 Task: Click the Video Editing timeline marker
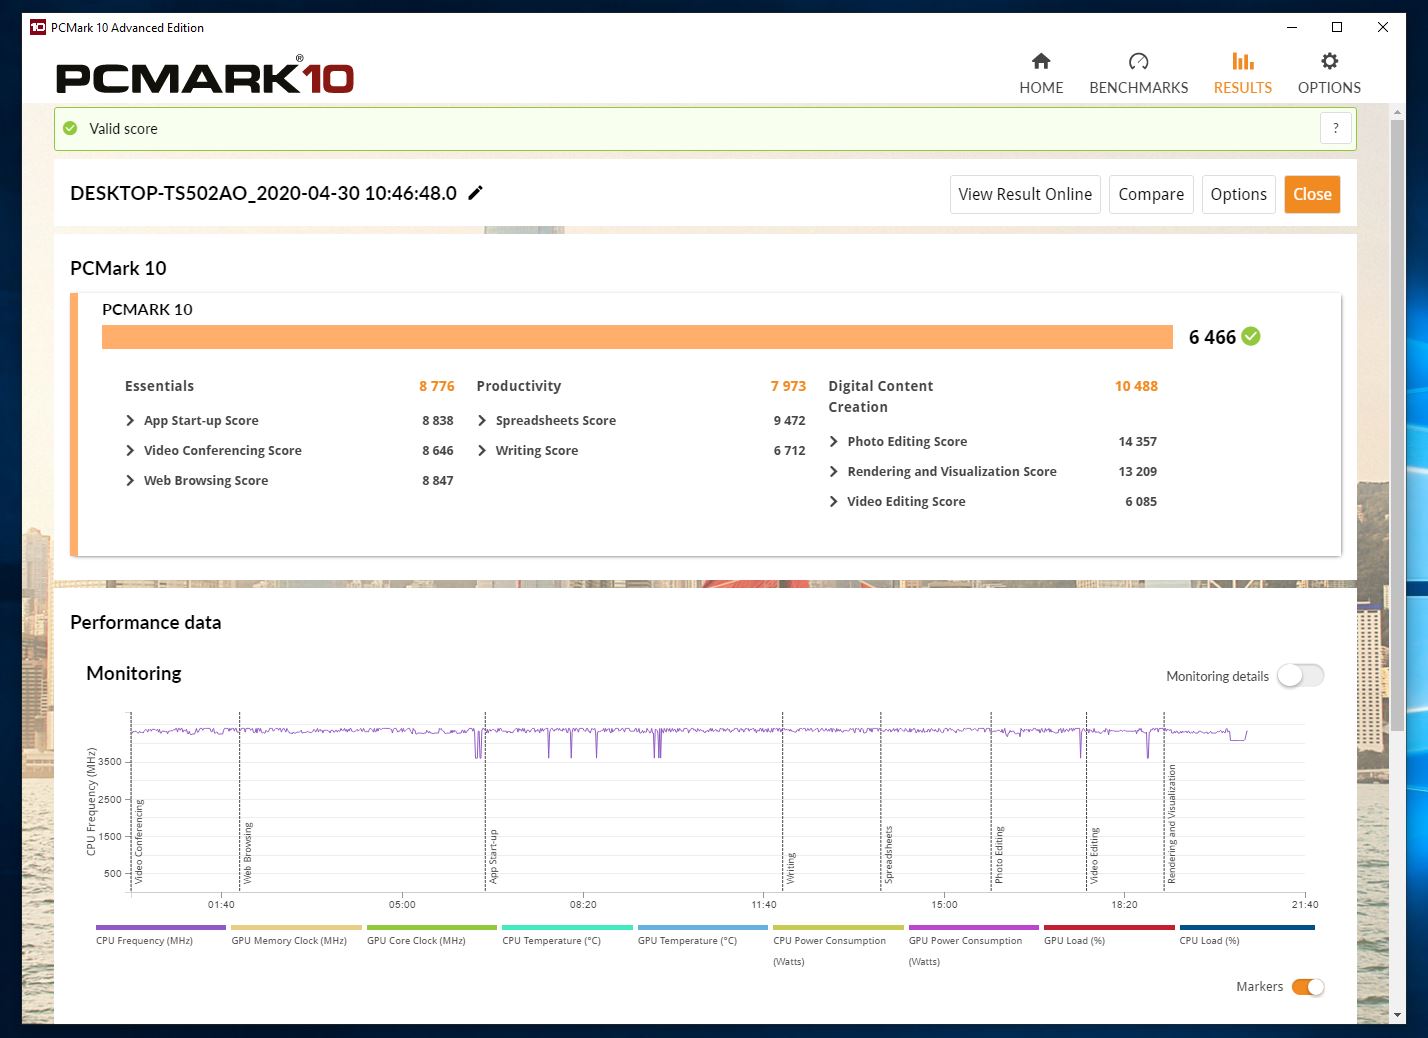[x=1094, y=855]
